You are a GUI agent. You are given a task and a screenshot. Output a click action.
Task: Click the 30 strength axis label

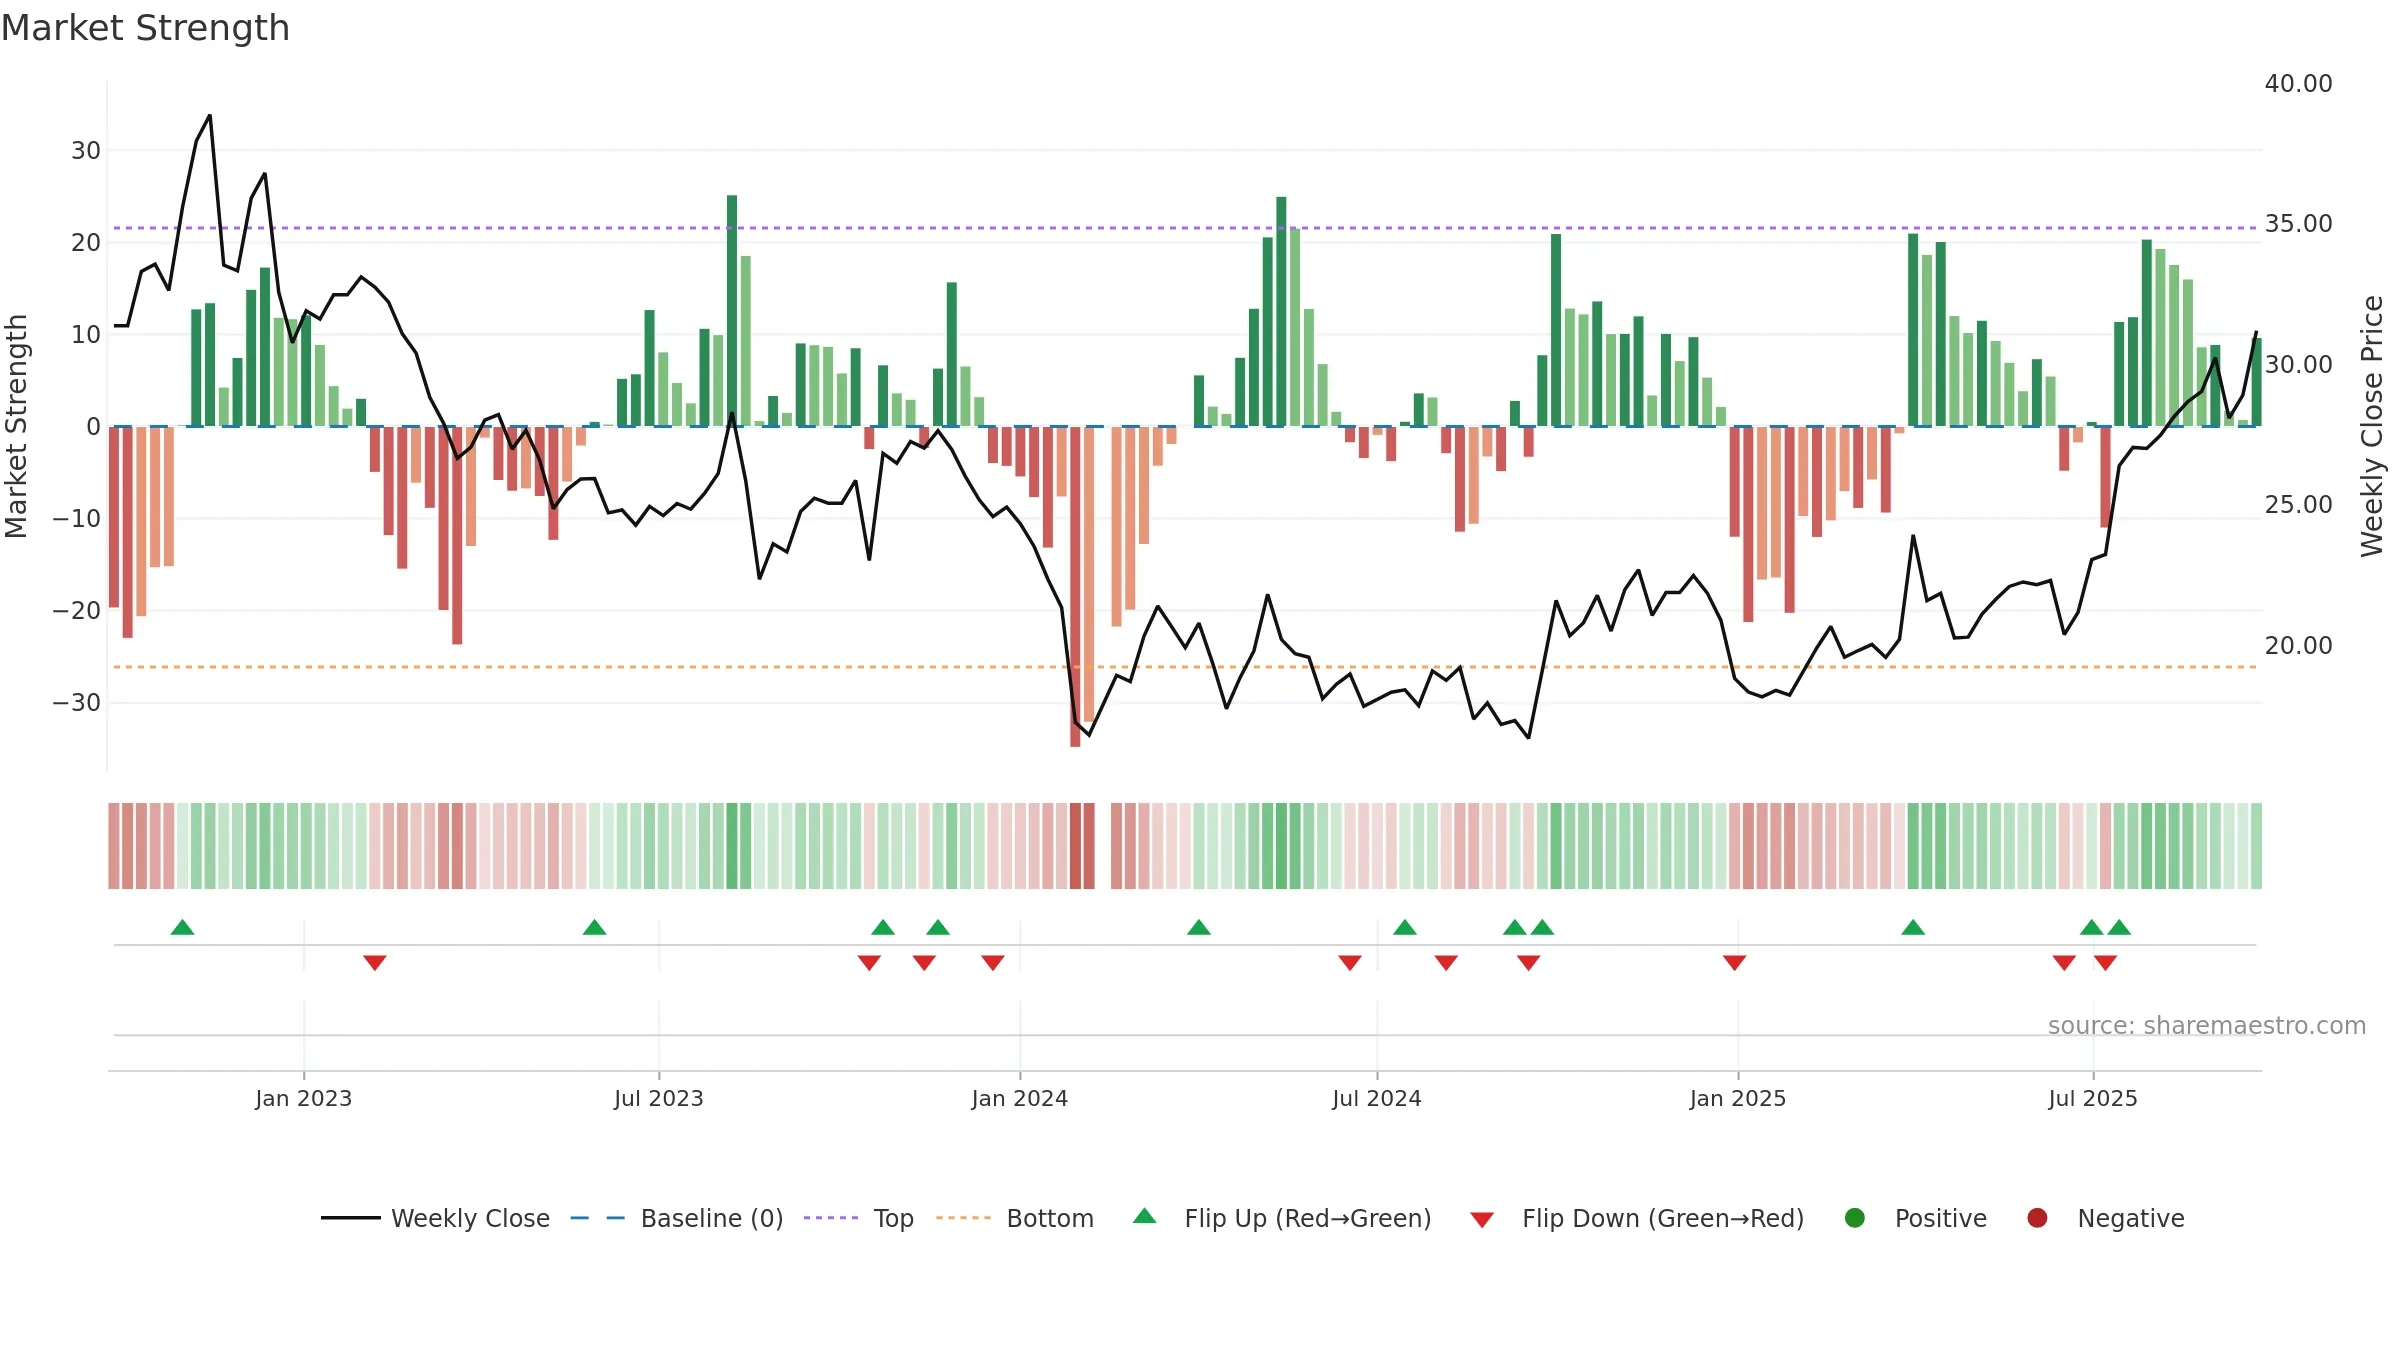[86, 151]
